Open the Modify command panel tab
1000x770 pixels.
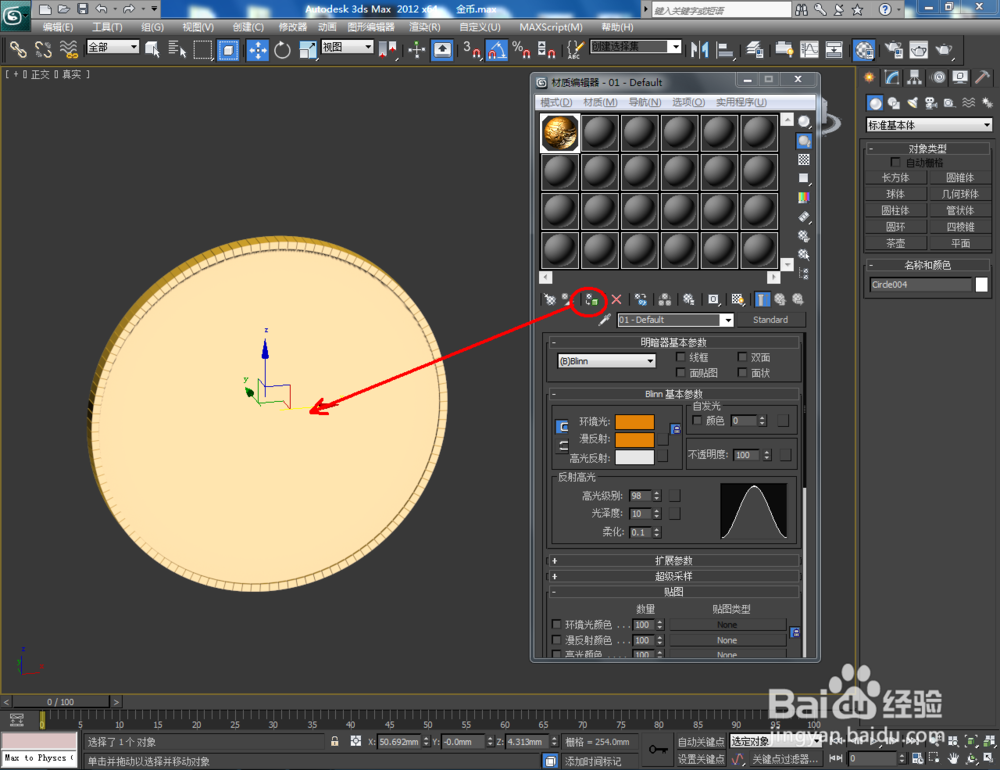892,78
